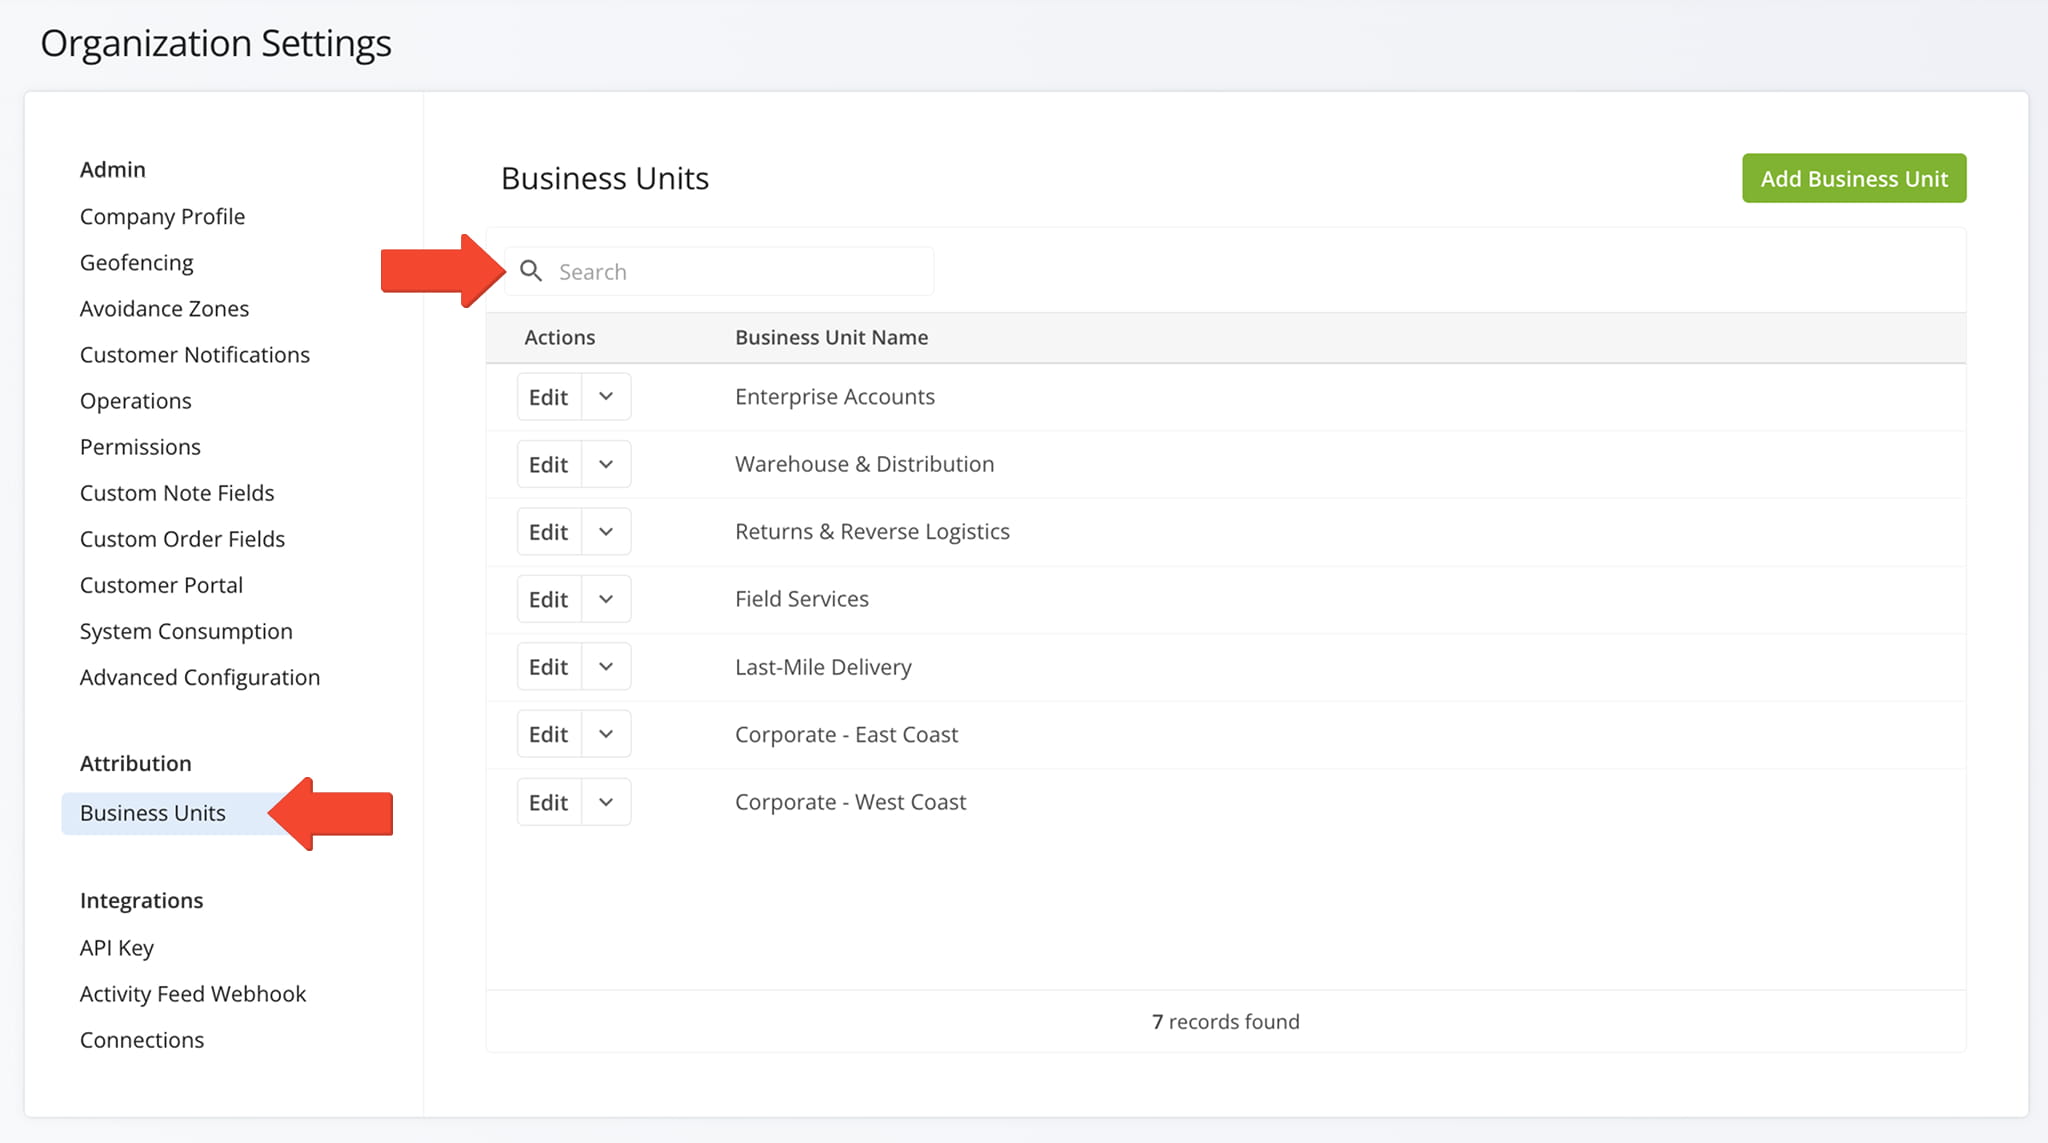This screenshot has height=1143, width=2048.
Task: Expand dropdown arrow beside Enterprise Accounts Edit
Action: (606, 397)
